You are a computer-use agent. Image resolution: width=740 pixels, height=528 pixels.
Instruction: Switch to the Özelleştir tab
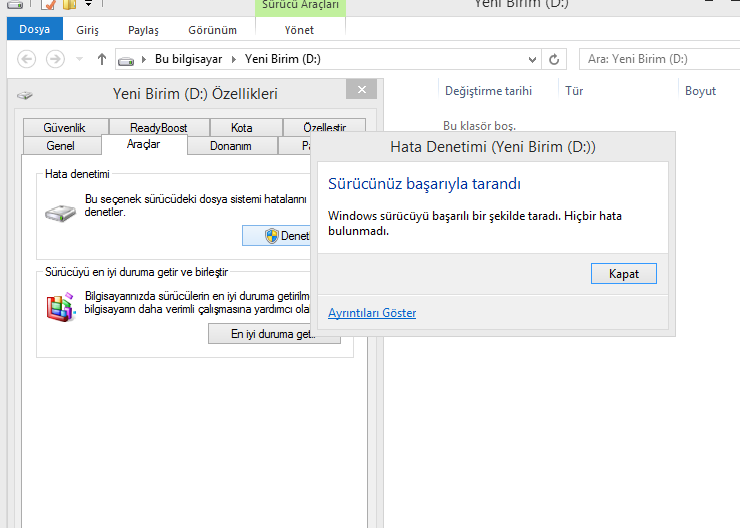(x=324, y=126)
